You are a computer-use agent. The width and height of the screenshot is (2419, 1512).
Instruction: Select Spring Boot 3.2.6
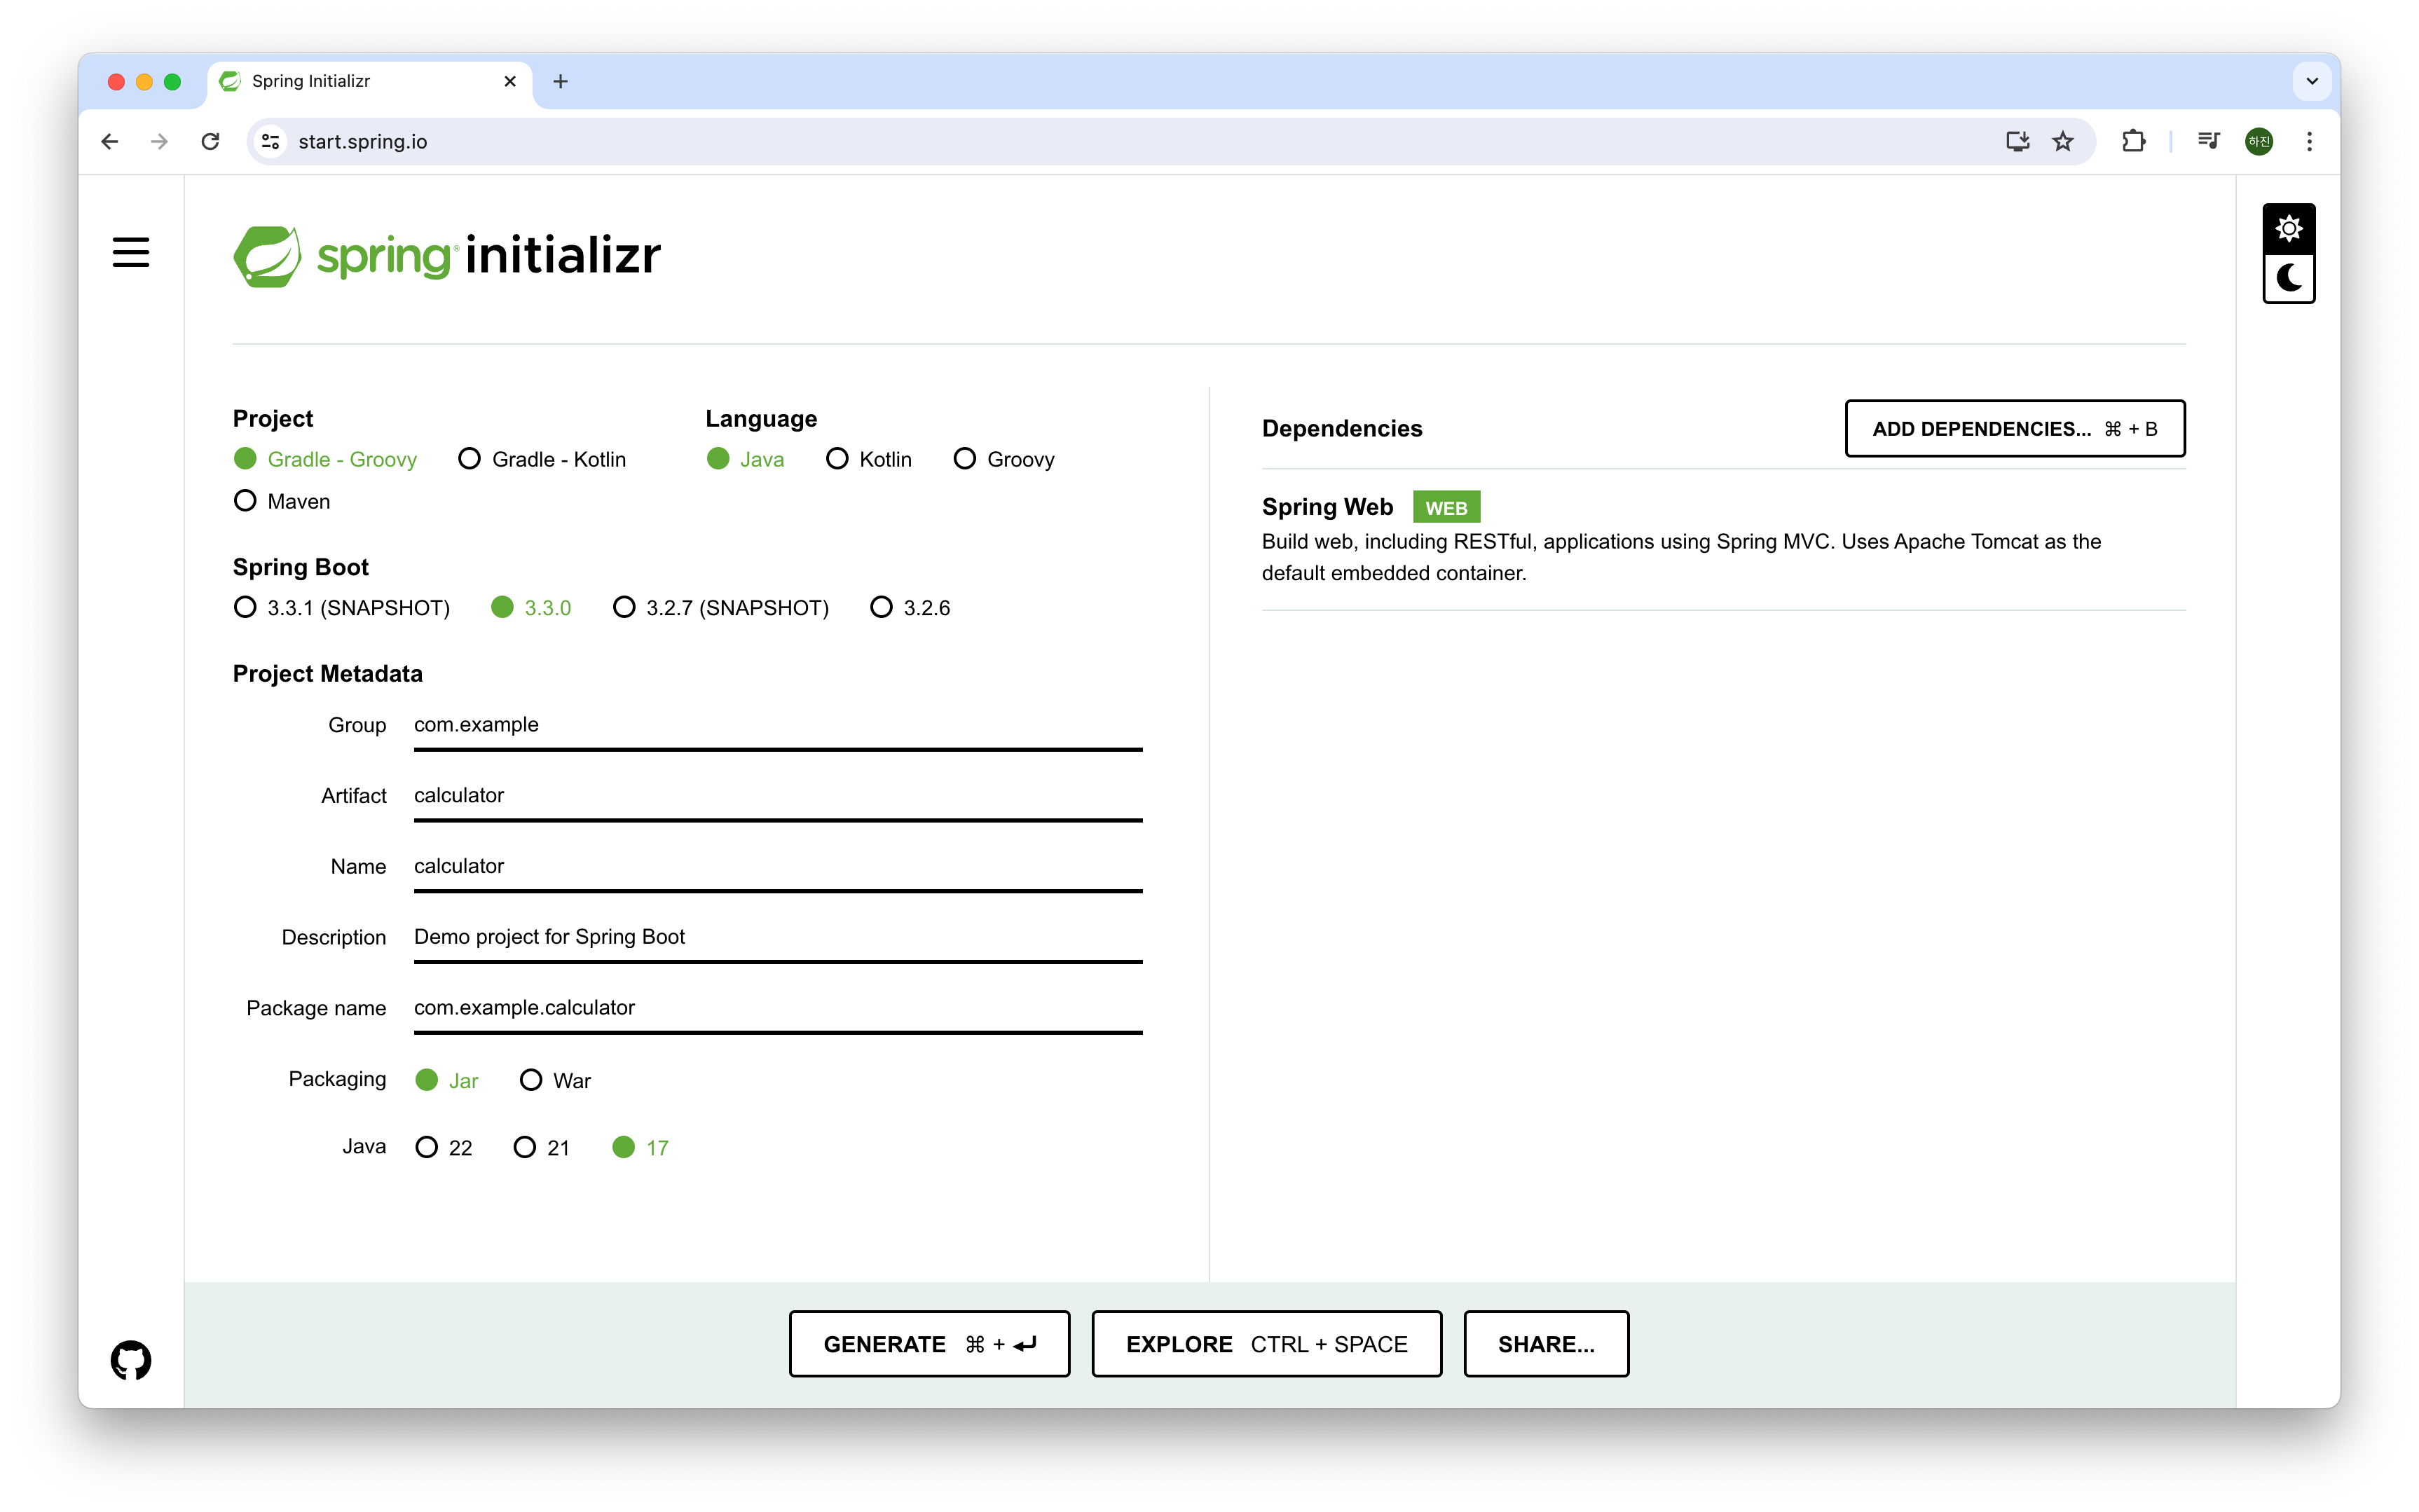(x=910, y=607)
